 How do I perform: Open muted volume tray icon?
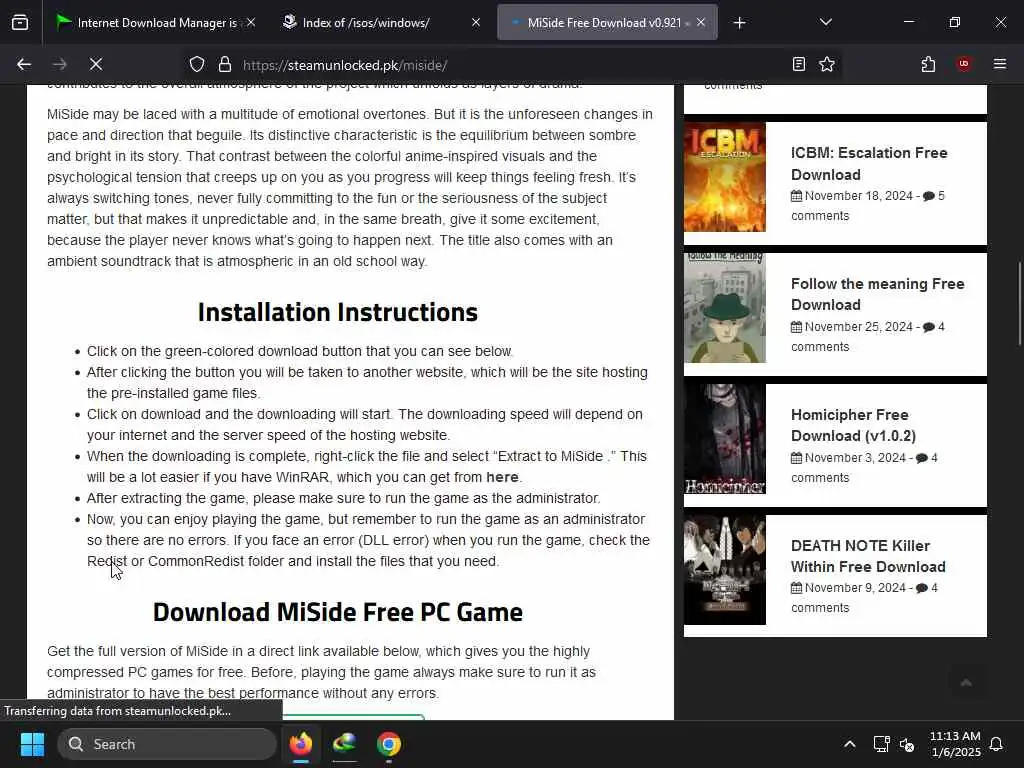(x=907, y=744)
